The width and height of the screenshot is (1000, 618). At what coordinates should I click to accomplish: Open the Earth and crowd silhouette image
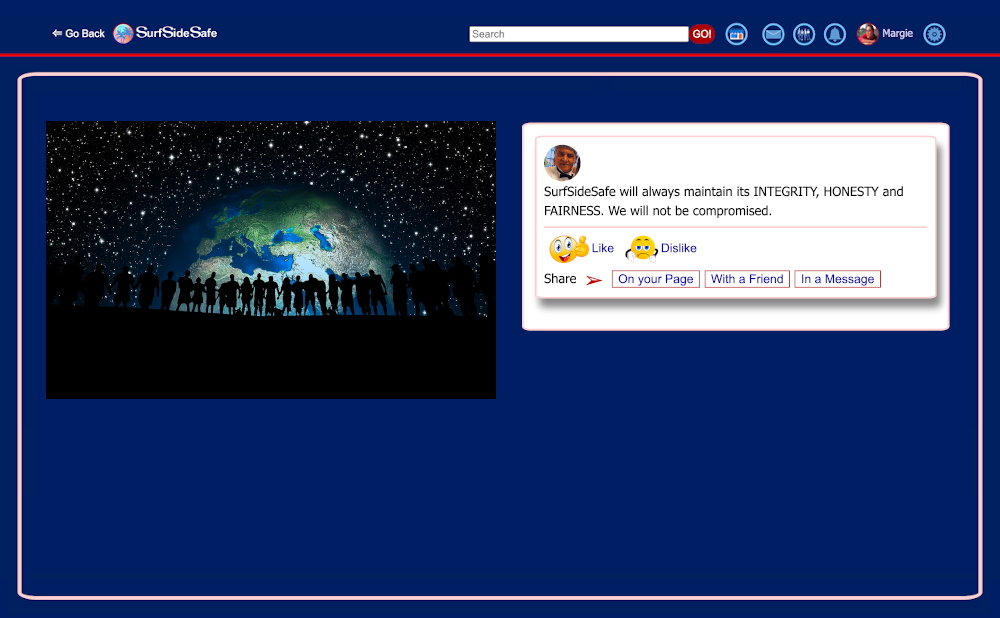click(271, 260)
